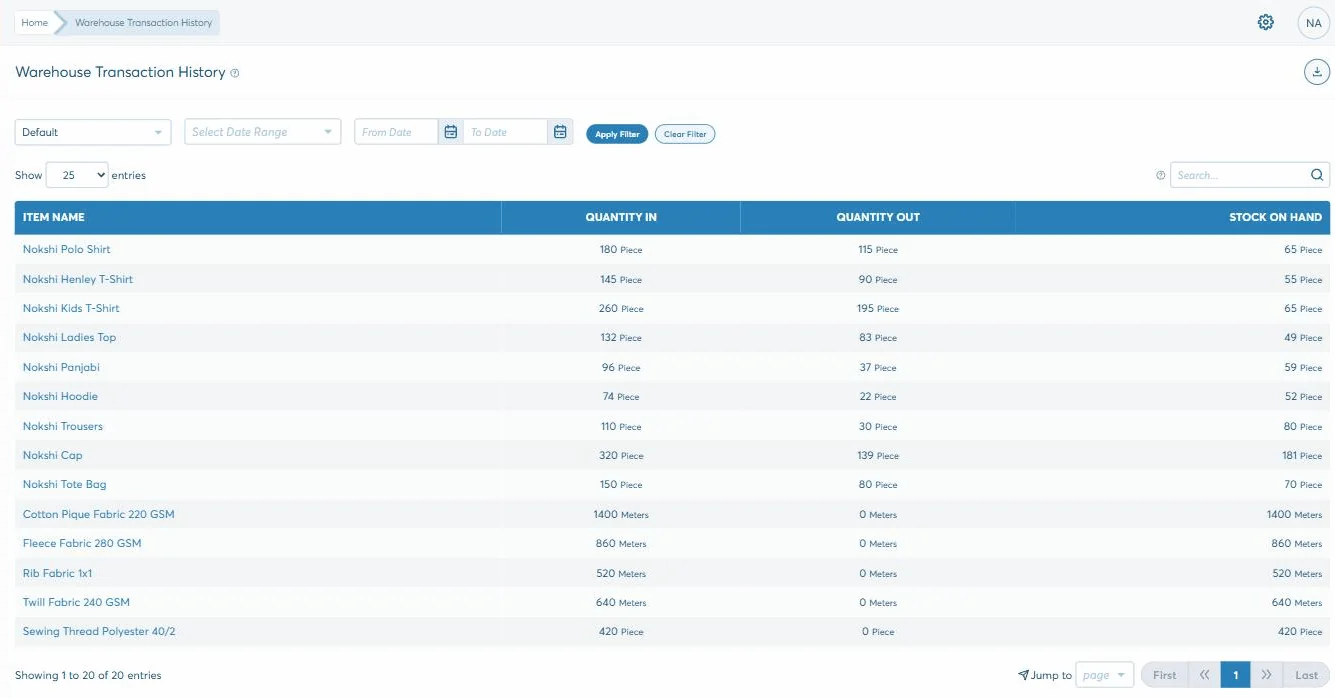Screen dimensions: 1335x698
Task: Click the Clear Filter button
Action: (x=685, y=134)
